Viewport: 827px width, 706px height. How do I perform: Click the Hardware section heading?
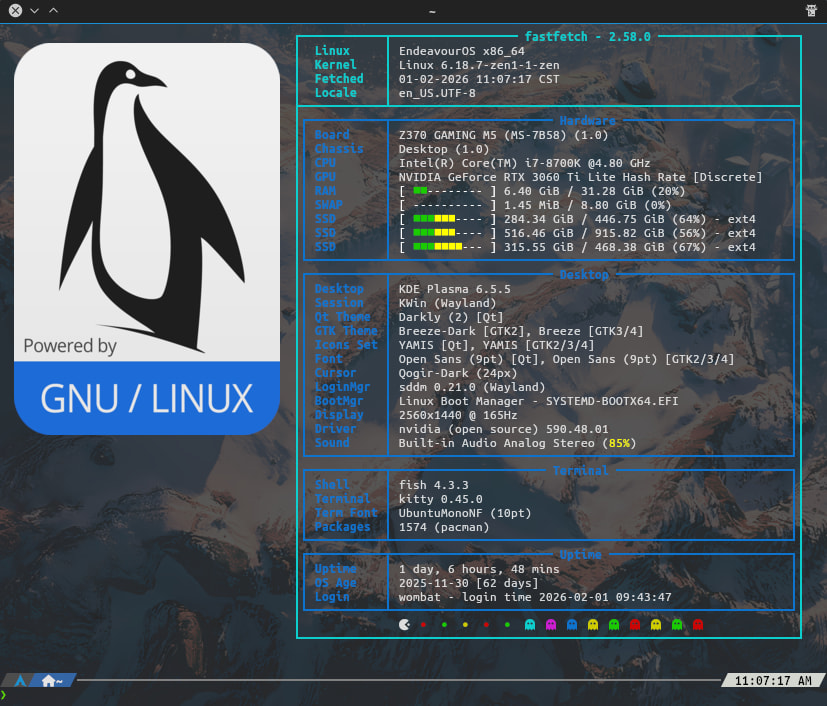(587, 121)
